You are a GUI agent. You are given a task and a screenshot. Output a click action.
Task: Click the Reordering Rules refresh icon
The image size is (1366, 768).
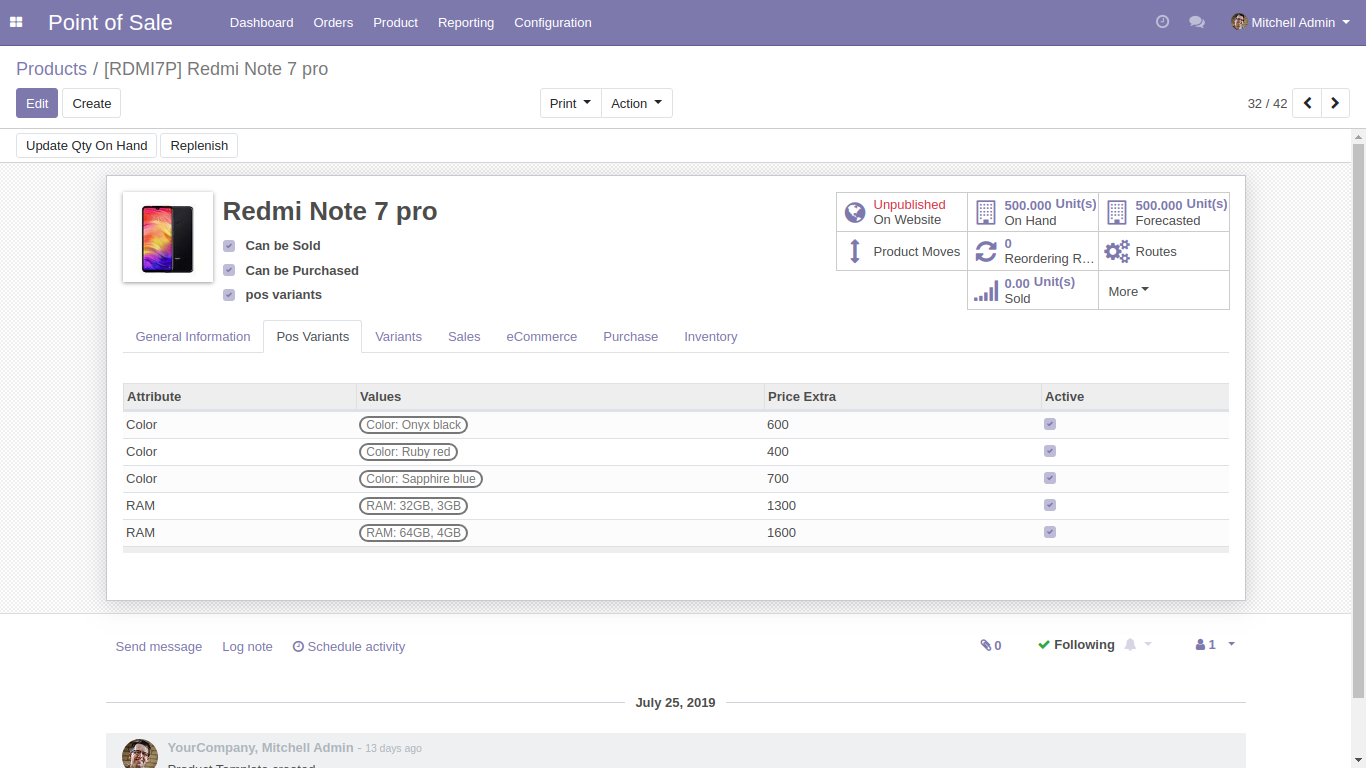986,251
